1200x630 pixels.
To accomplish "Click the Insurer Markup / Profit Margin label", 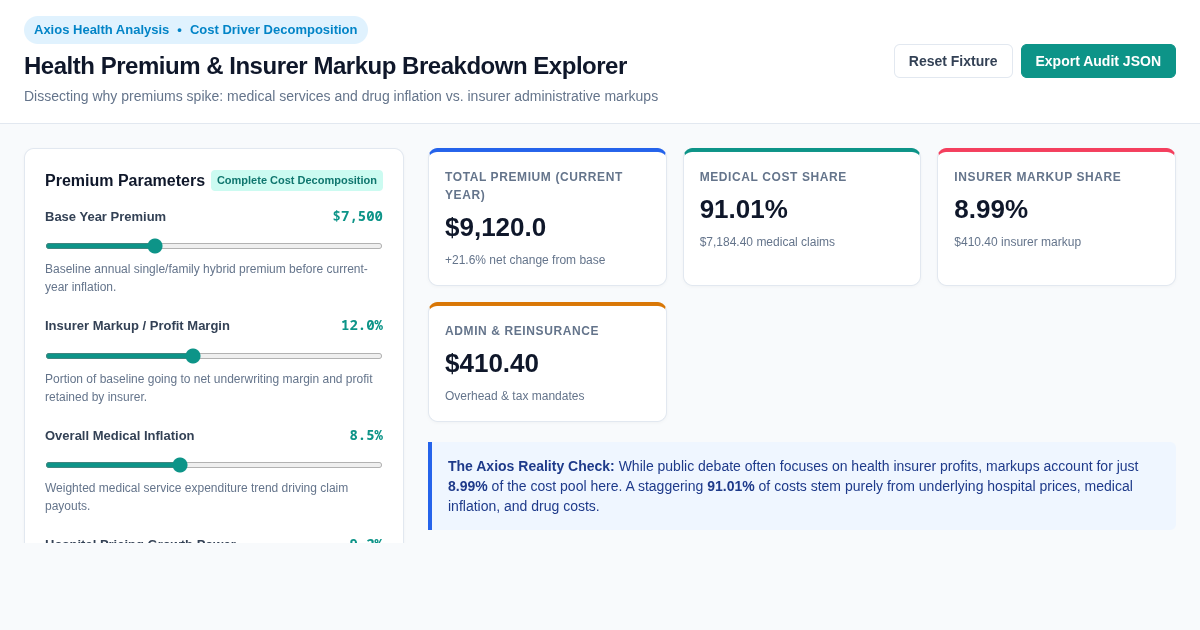I will pos(137,325).
